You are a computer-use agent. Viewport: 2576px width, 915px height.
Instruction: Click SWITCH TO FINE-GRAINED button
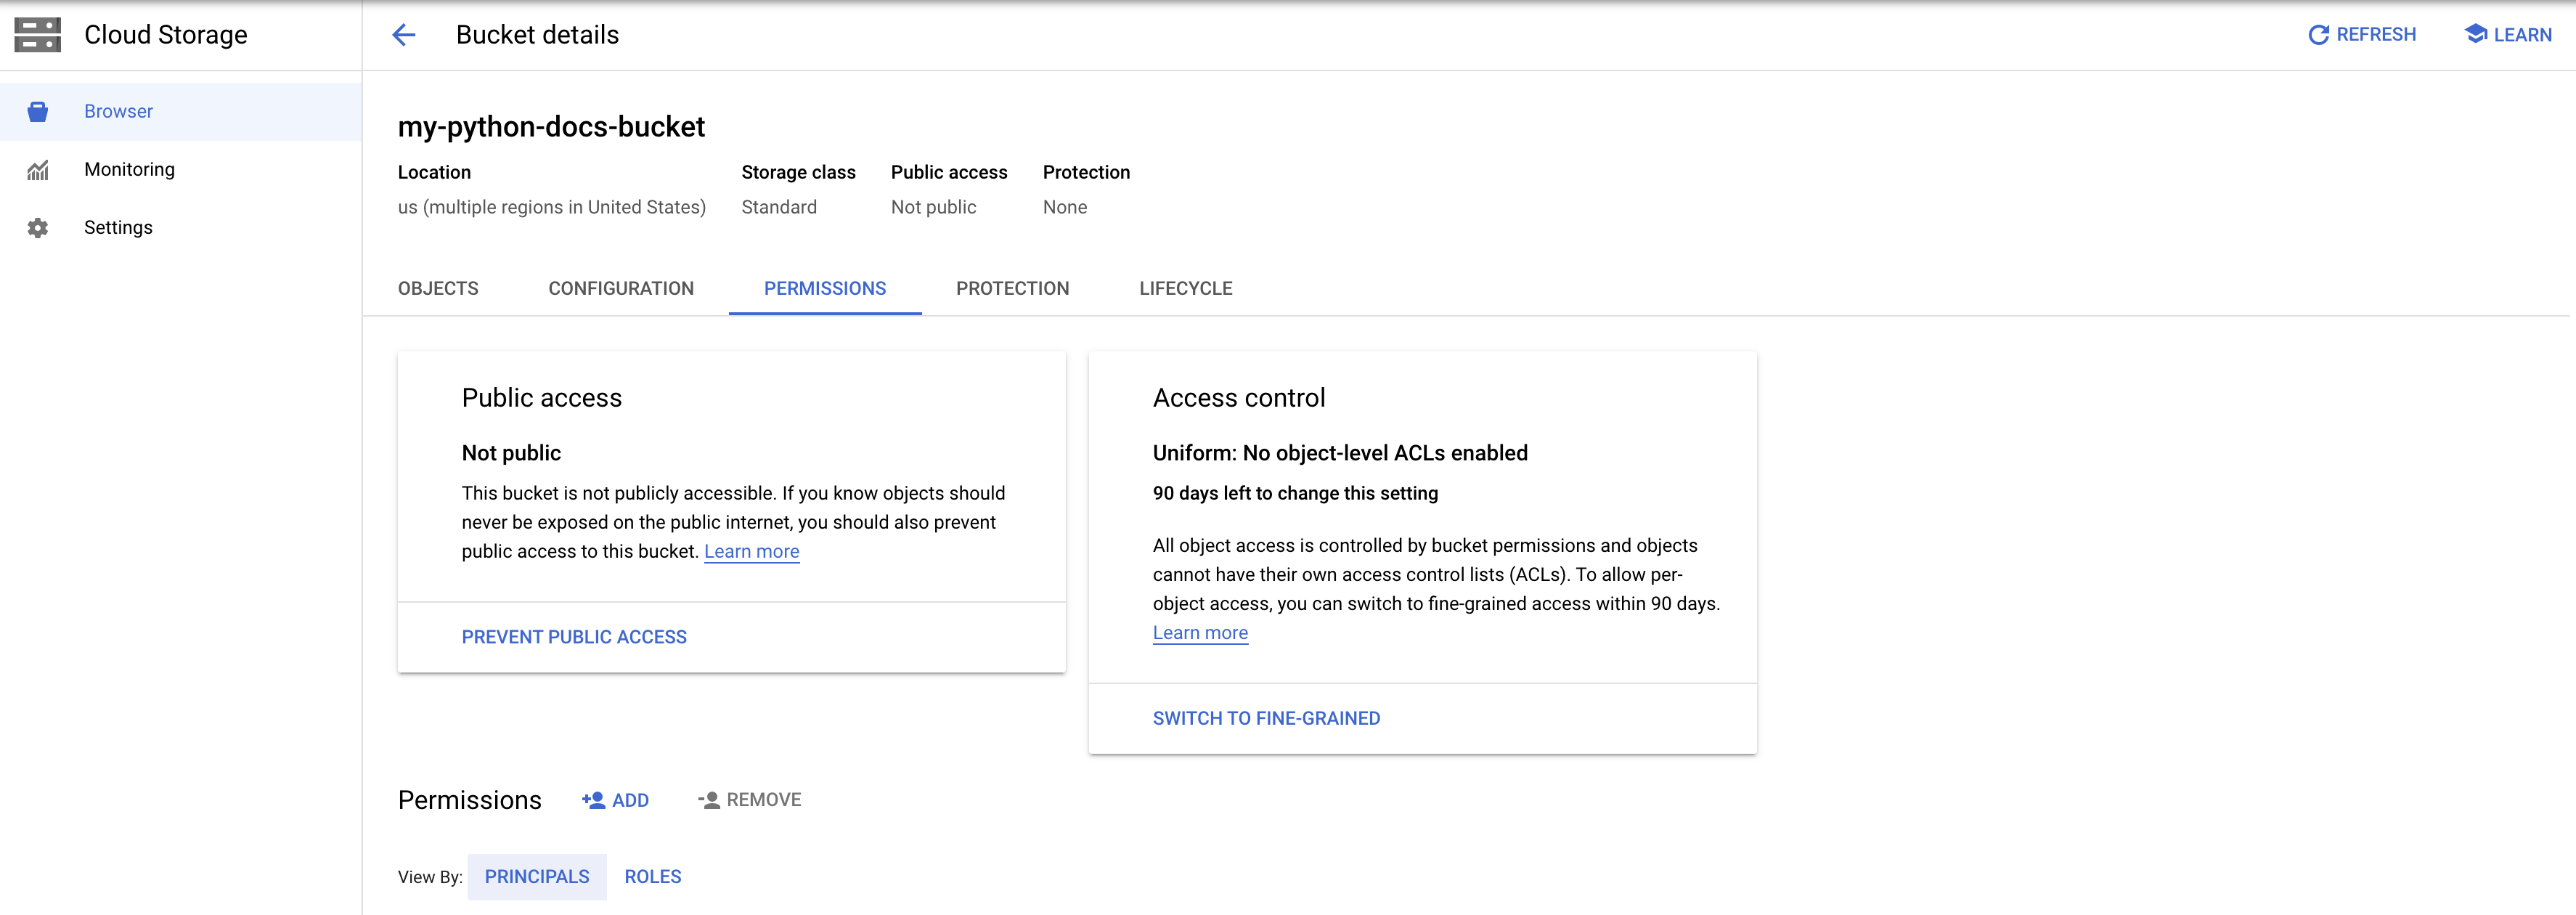[1266, 718]
